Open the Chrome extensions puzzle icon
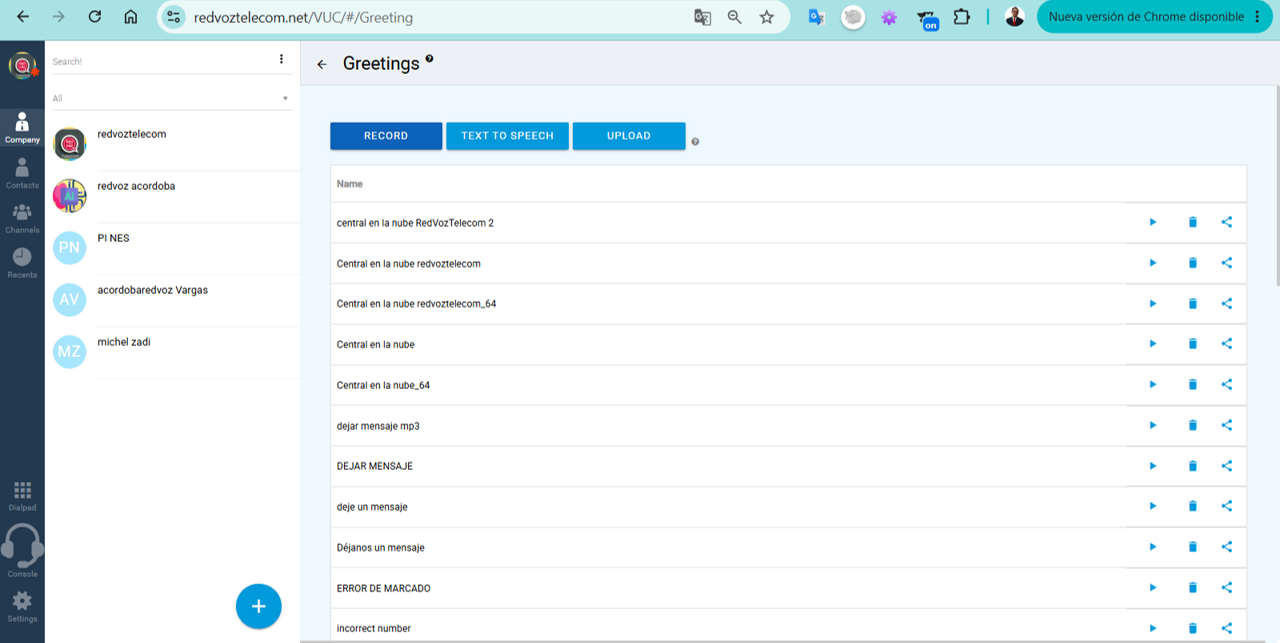 (x=961, y=17)
